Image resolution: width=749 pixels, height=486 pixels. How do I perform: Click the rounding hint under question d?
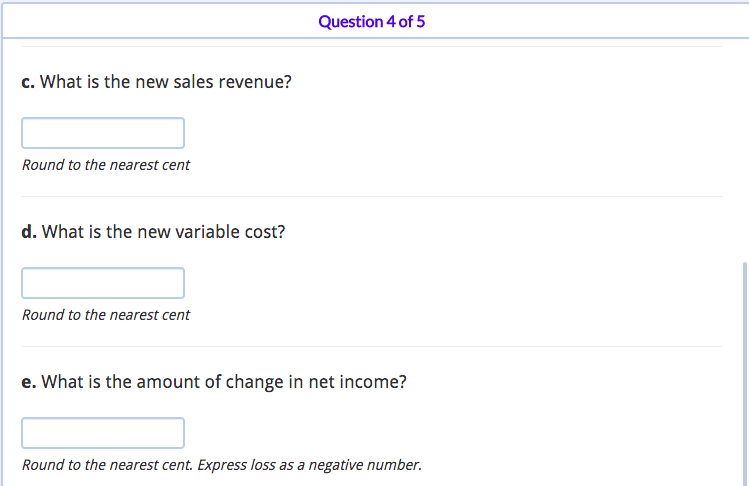coord(106,315)
